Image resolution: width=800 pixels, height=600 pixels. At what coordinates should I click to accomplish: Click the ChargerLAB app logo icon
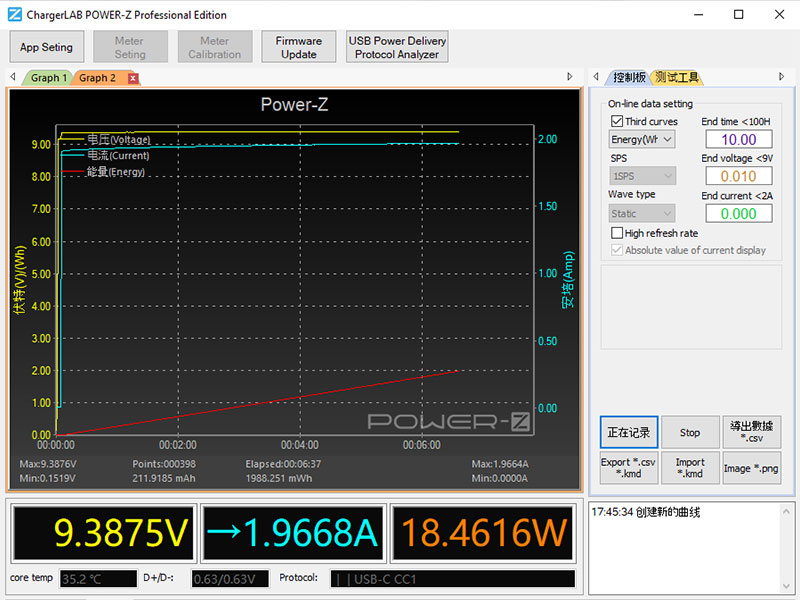pos(14,15)
